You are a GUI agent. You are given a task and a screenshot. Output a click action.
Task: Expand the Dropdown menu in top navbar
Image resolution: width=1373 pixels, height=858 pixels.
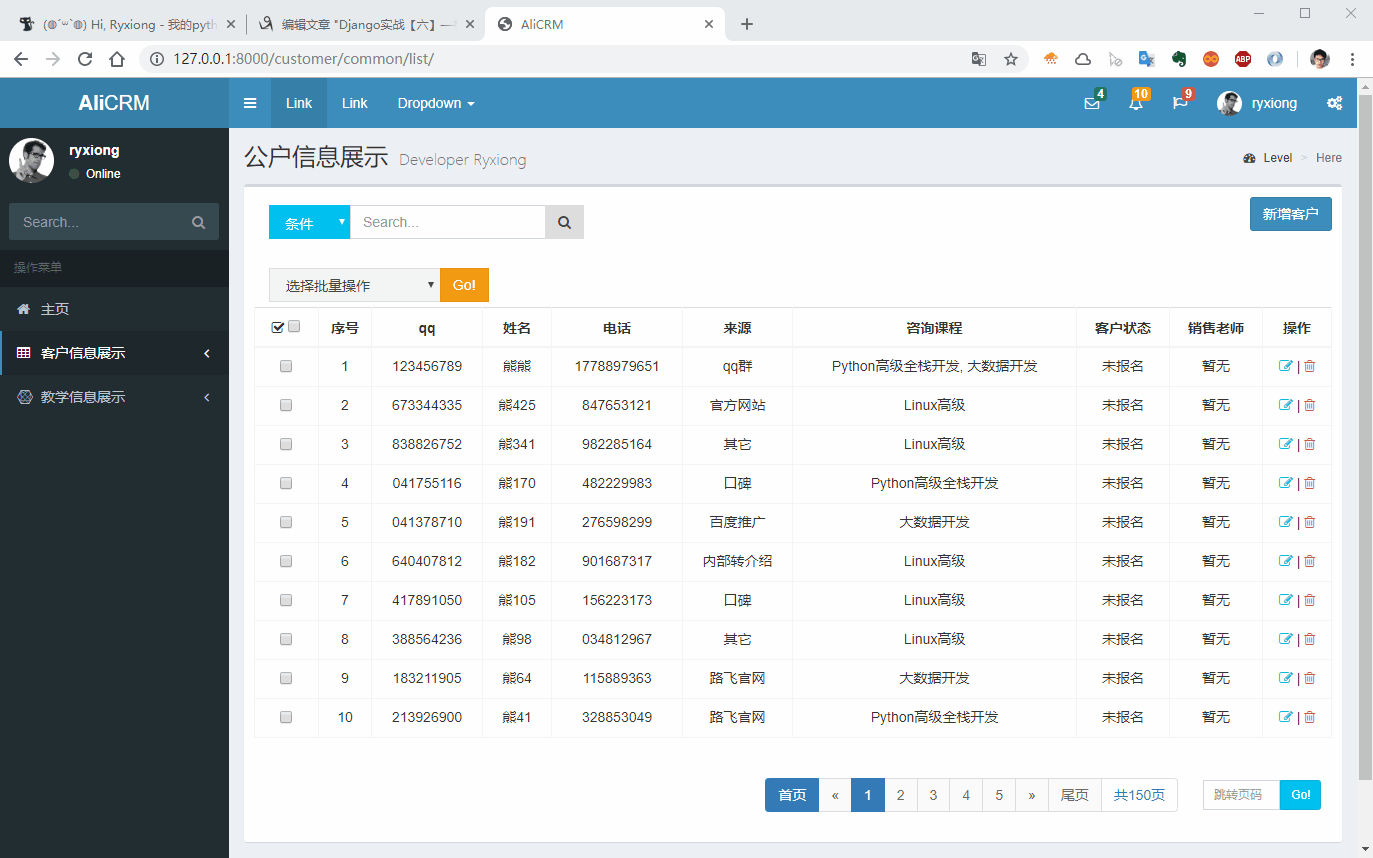pyautogui.click(x=435, y=102)
